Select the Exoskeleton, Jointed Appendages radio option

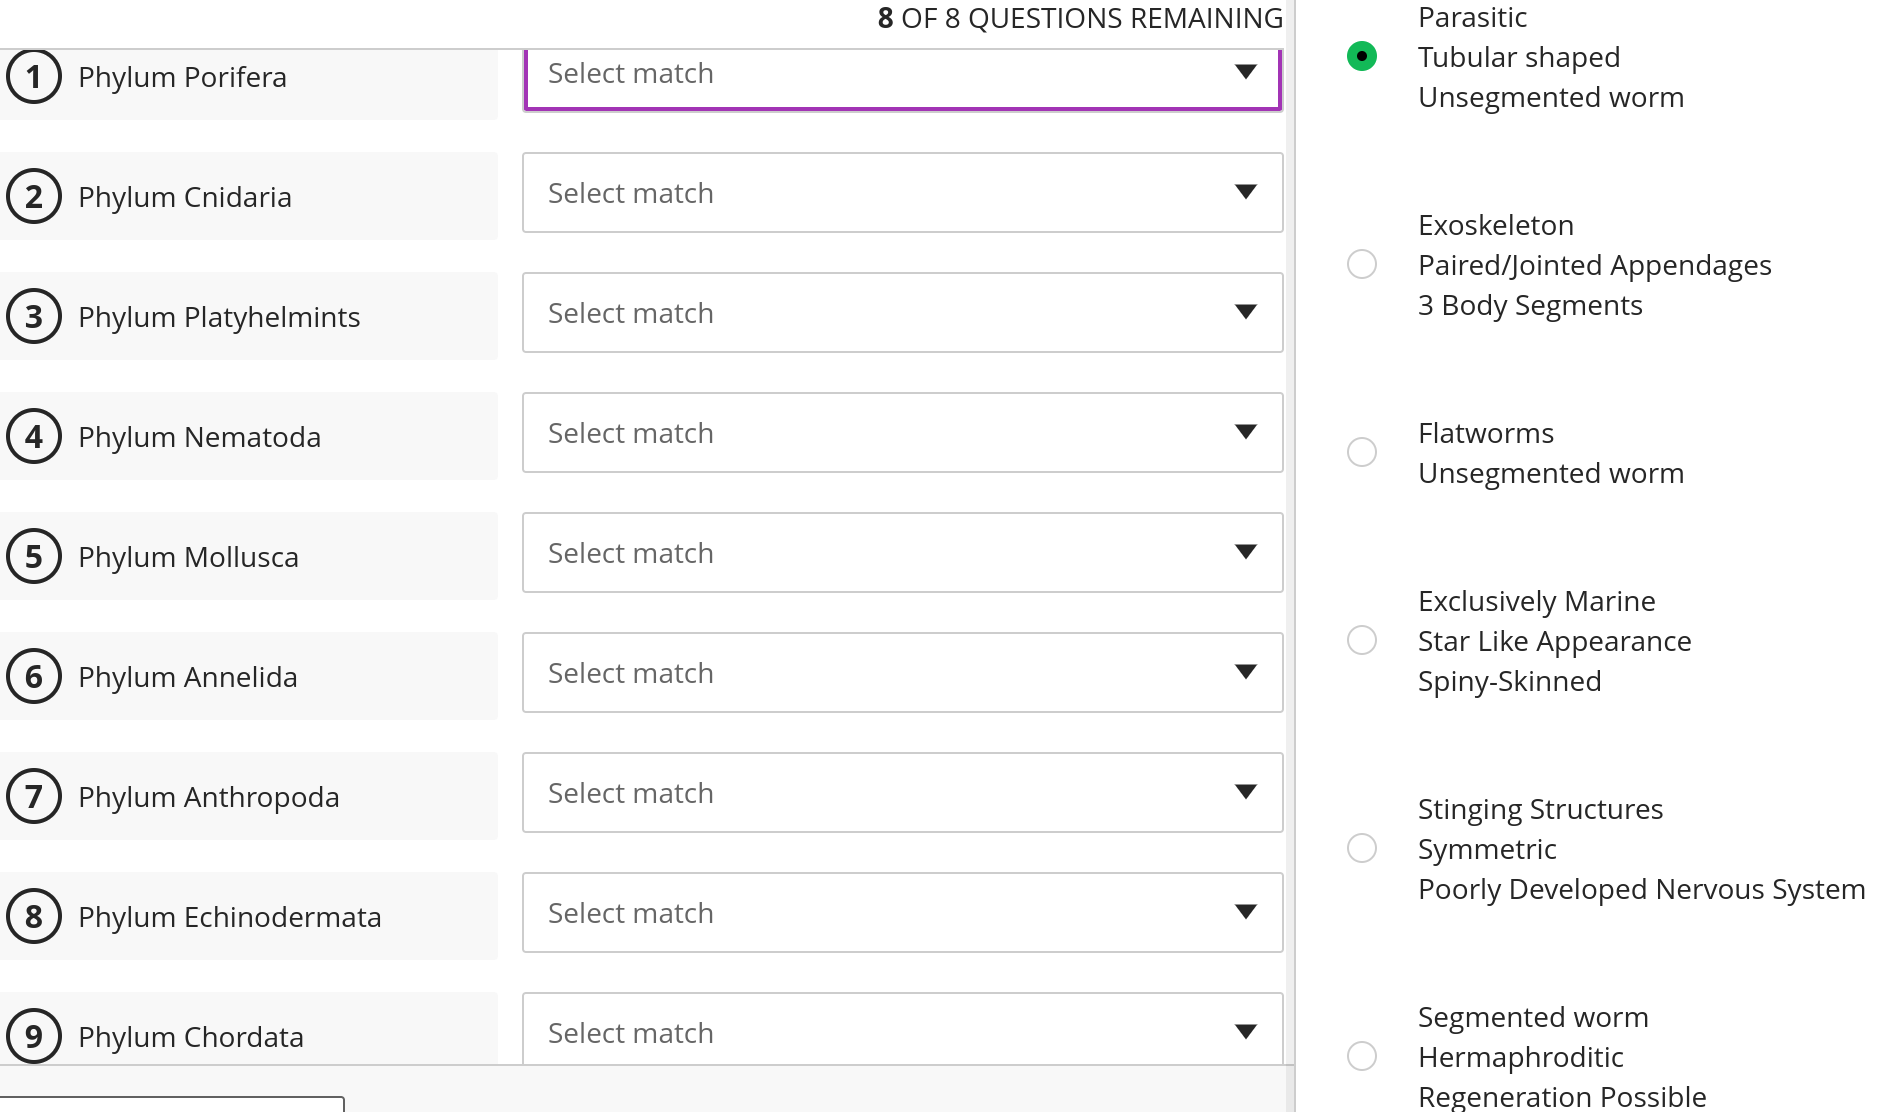(x=1362, y=264)
